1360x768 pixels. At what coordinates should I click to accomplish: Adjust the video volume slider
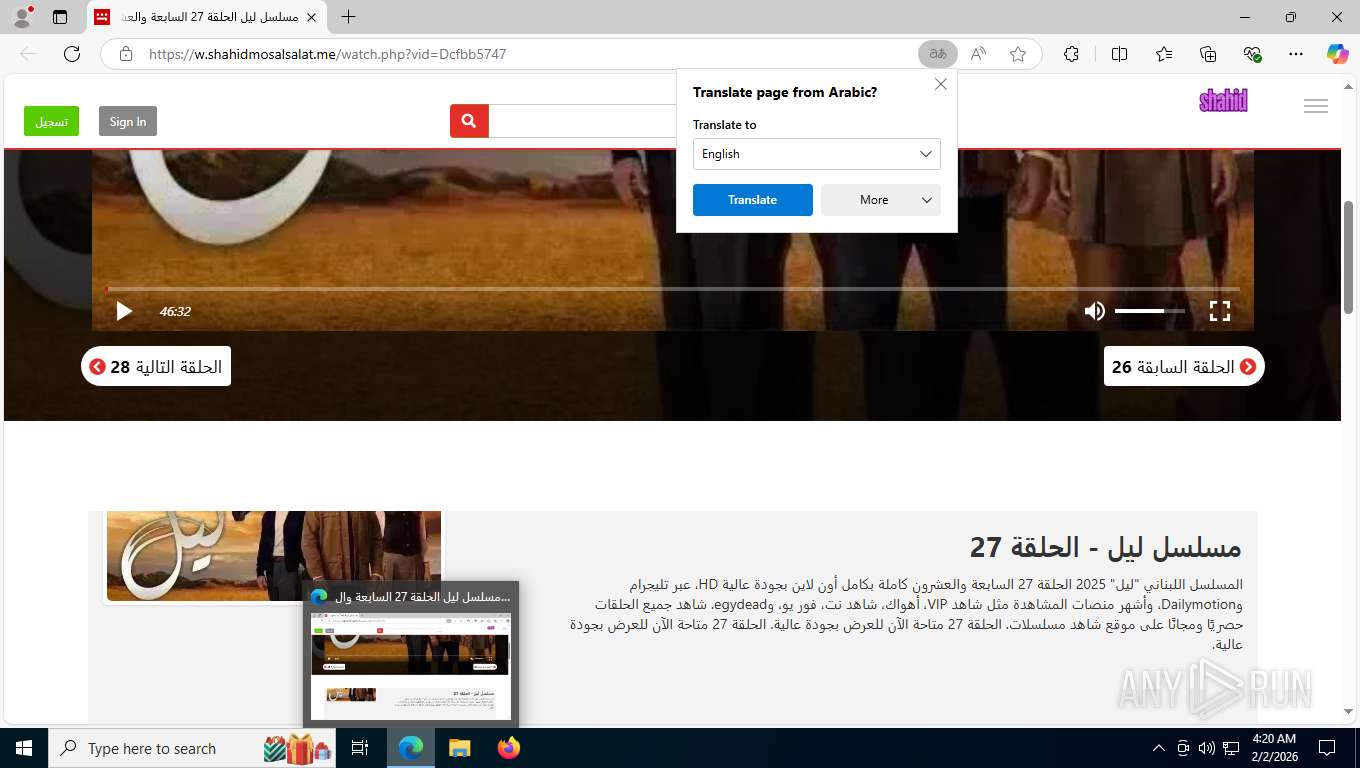coord(1150,311)
